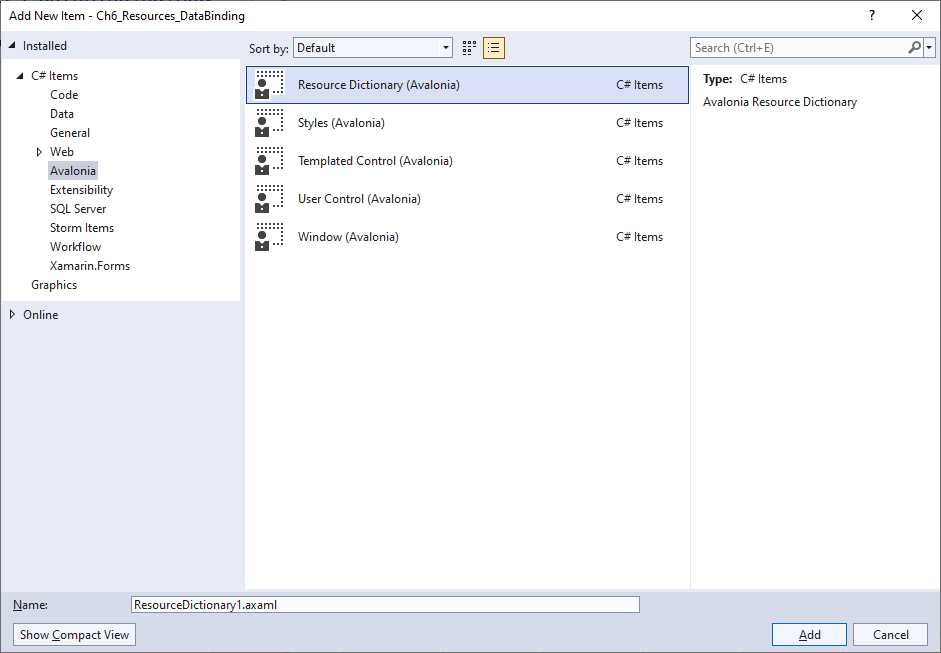Select the Xamarin.Forms category

(90, 265)
